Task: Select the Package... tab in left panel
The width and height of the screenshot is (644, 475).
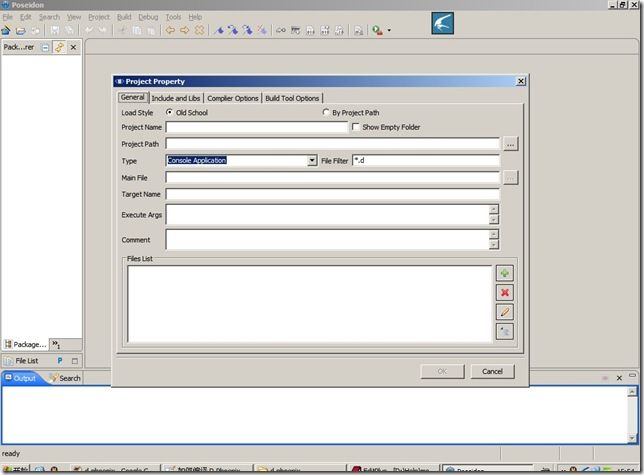Action: point(25,344)
